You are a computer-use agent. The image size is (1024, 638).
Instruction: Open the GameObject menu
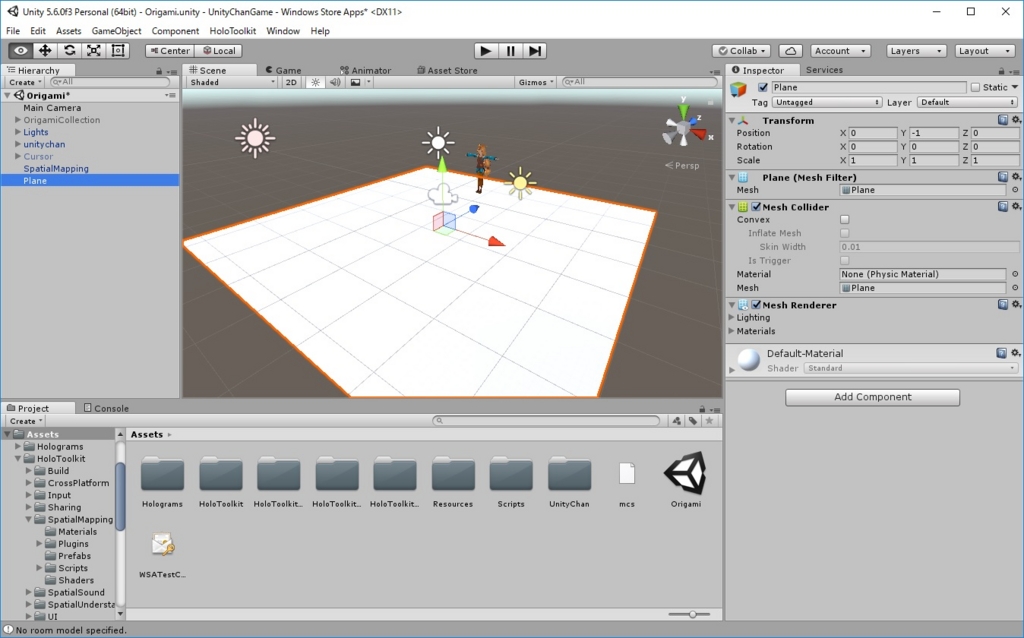pyautogui.click(x=116, y=31)
